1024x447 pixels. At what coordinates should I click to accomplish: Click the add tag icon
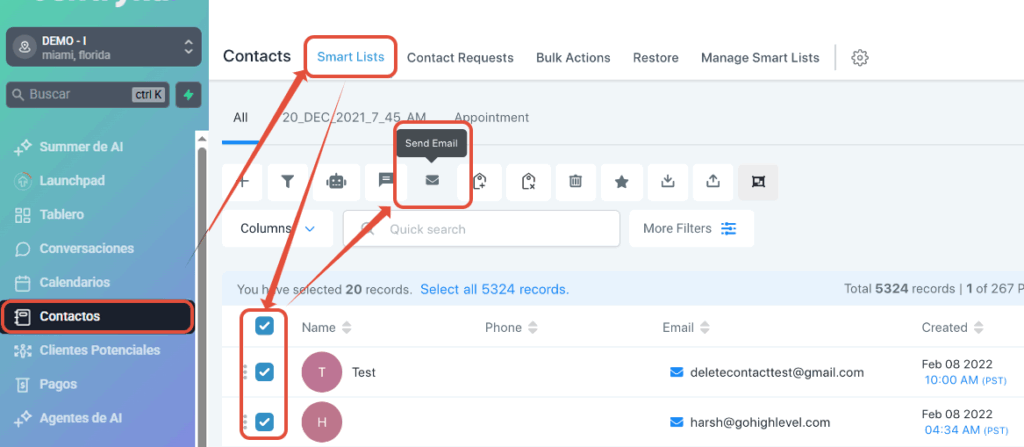480,181
